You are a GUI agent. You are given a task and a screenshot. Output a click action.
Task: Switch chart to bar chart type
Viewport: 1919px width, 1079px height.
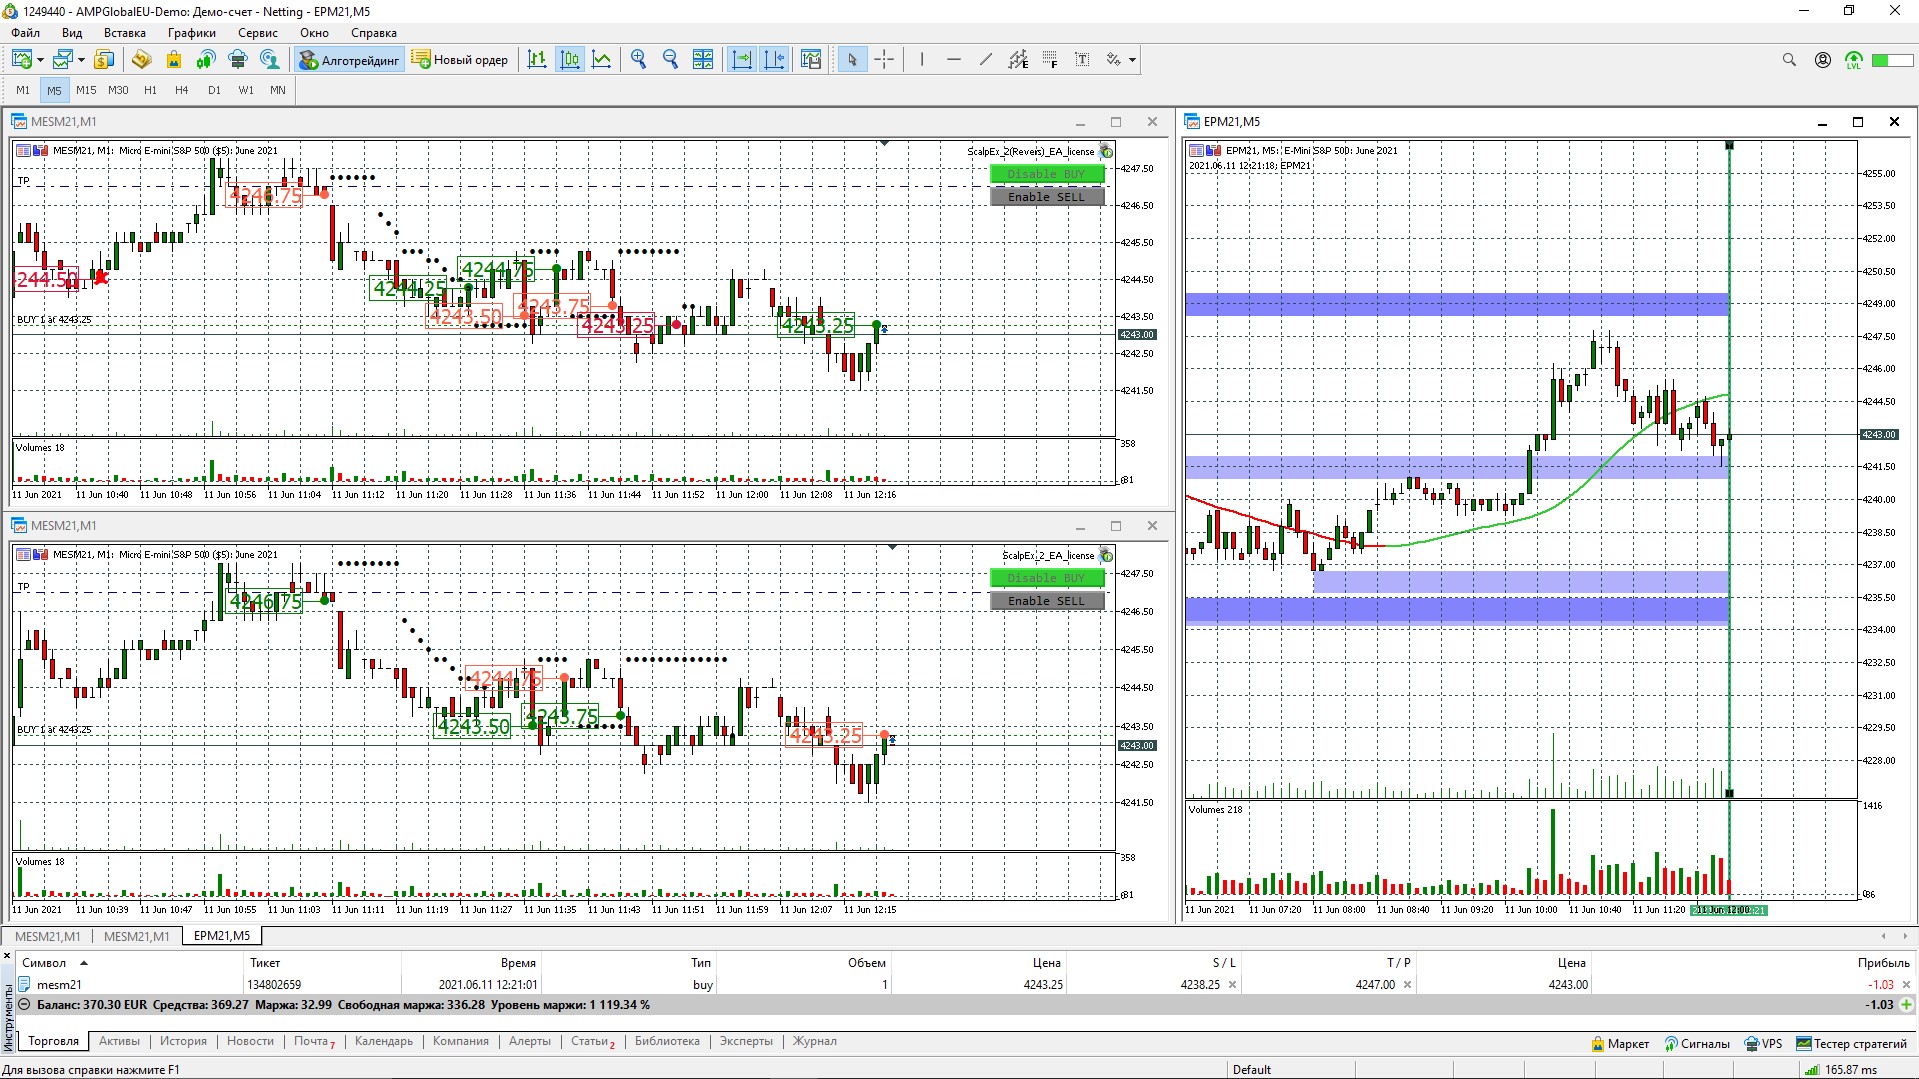click(537, 60)
